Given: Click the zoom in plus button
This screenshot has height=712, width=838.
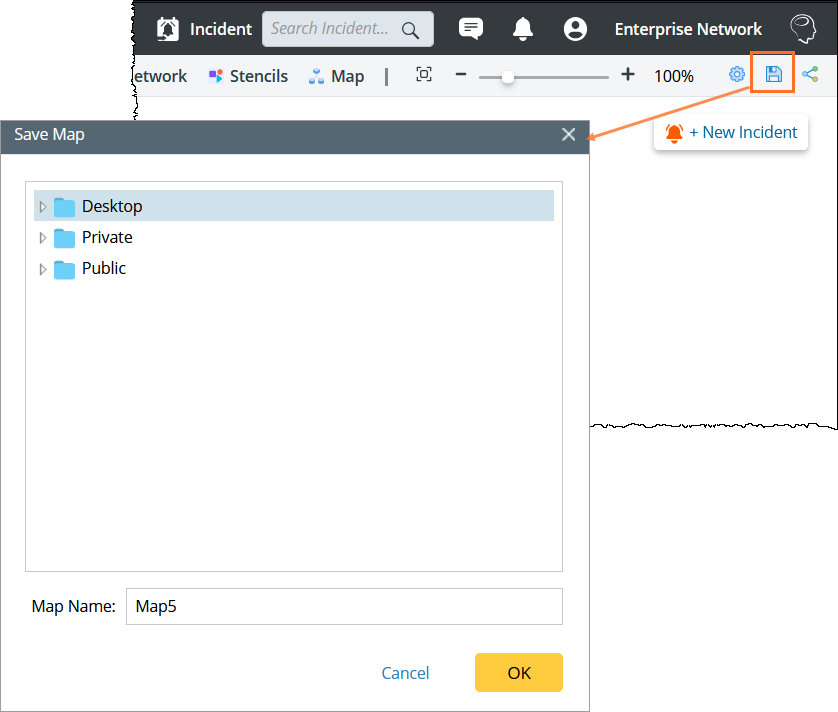Looking at the screenshot, I should (x=627, y=75).
